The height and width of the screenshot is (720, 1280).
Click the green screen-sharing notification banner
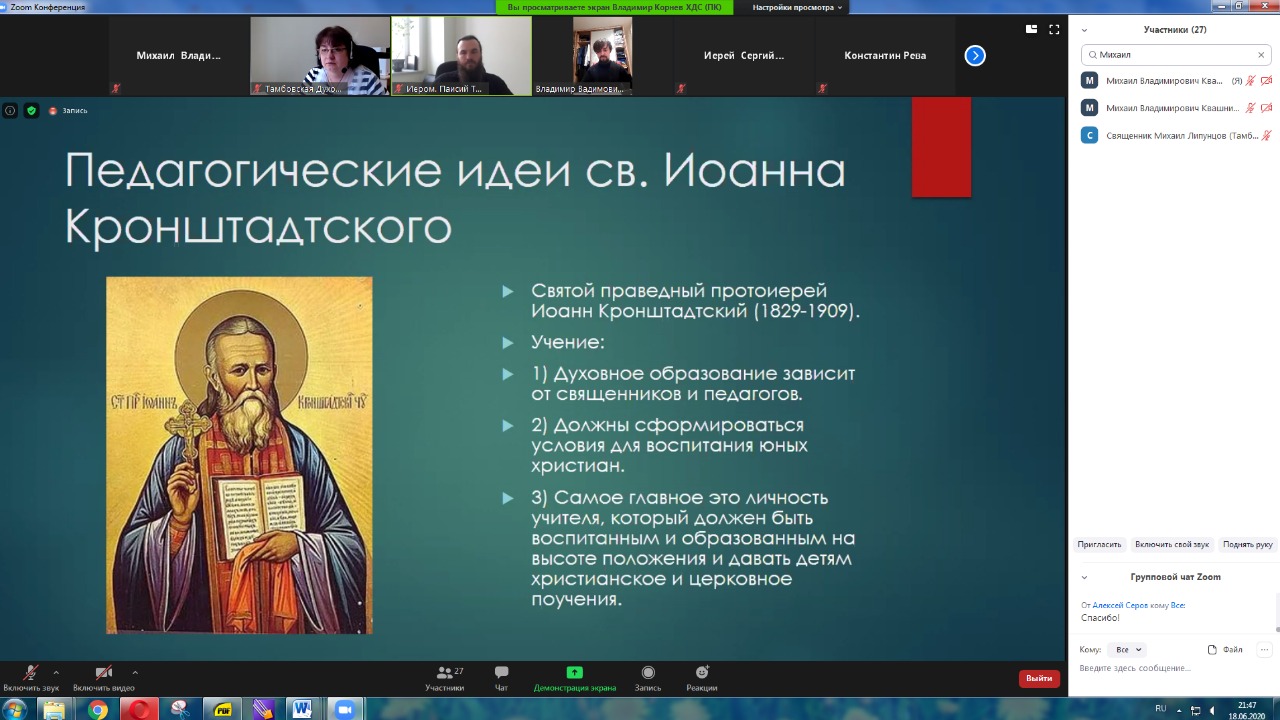pyautogui.click(x=614, y=7)
